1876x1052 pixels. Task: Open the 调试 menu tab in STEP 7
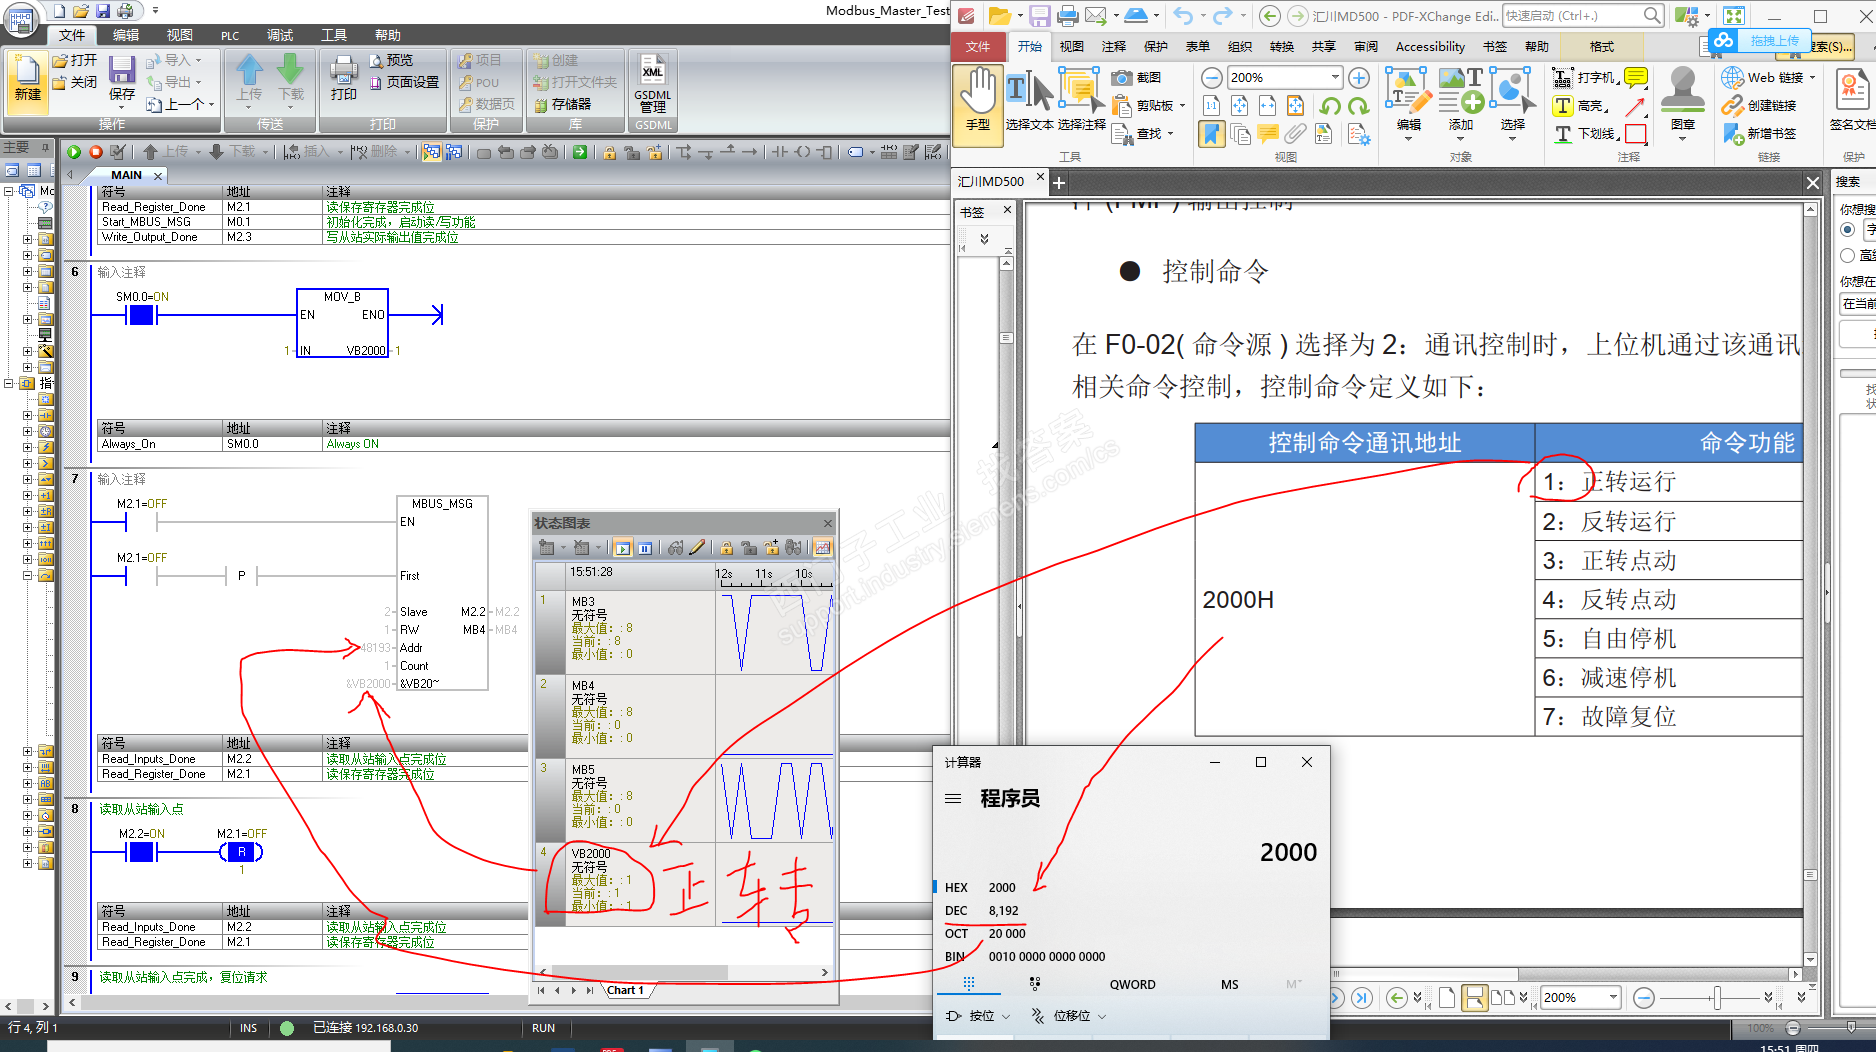[x=280, y=35]
